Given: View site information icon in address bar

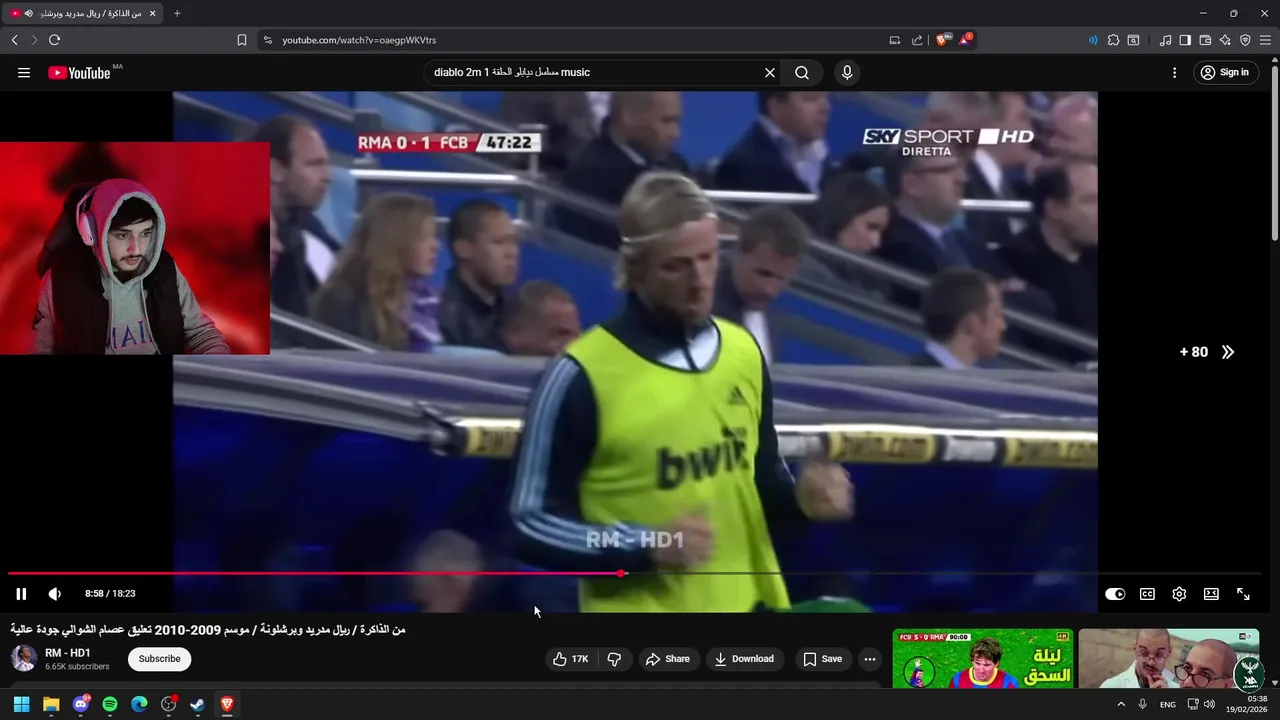Looking at the screenshot, I should (x=267, y=40).
